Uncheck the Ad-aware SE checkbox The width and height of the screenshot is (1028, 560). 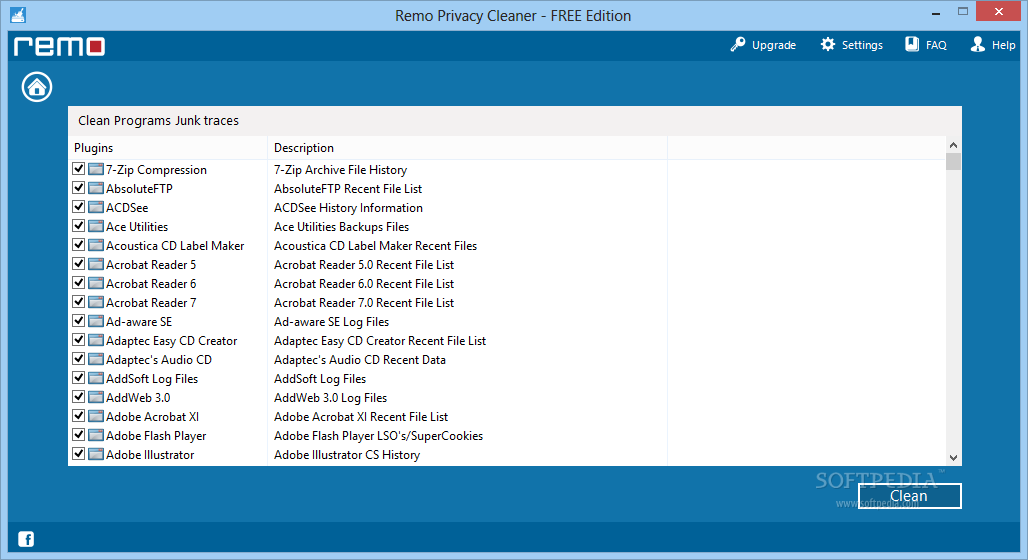(x=79, y=321)
